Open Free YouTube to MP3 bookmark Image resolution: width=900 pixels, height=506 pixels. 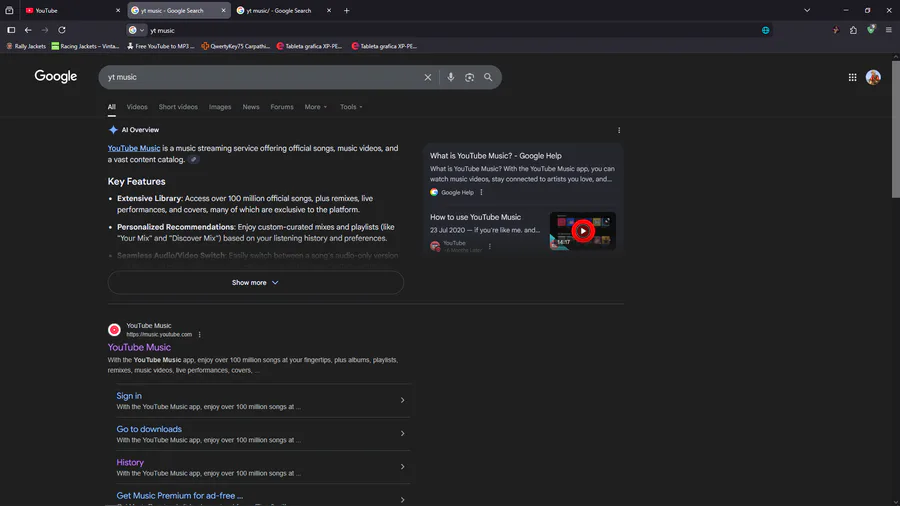point(161,46)
